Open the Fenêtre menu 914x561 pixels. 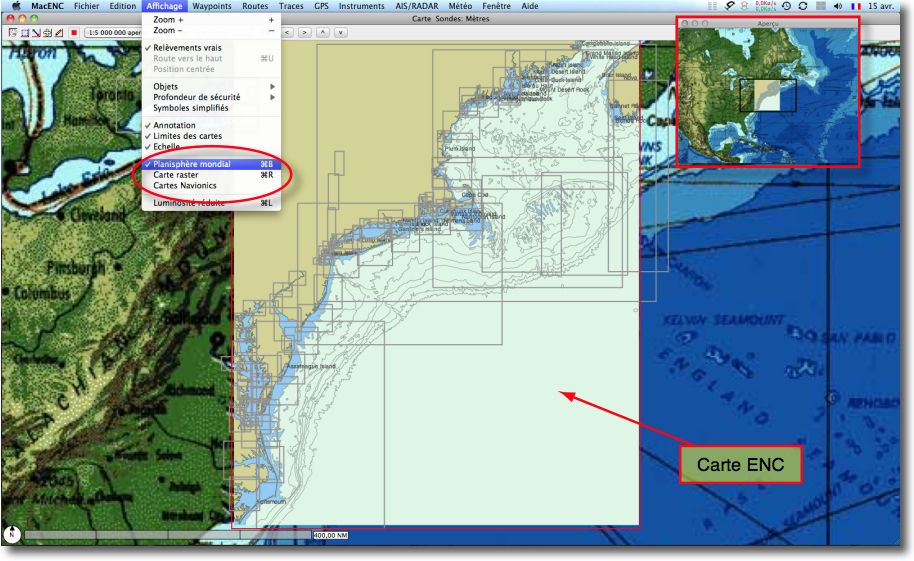click(497, 6)
